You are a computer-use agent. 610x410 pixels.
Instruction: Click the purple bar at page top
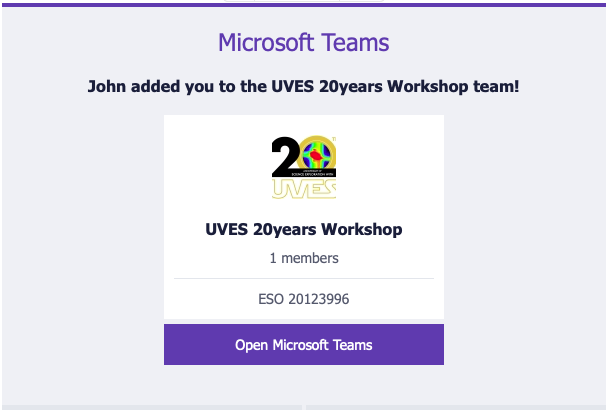(304, 5)
